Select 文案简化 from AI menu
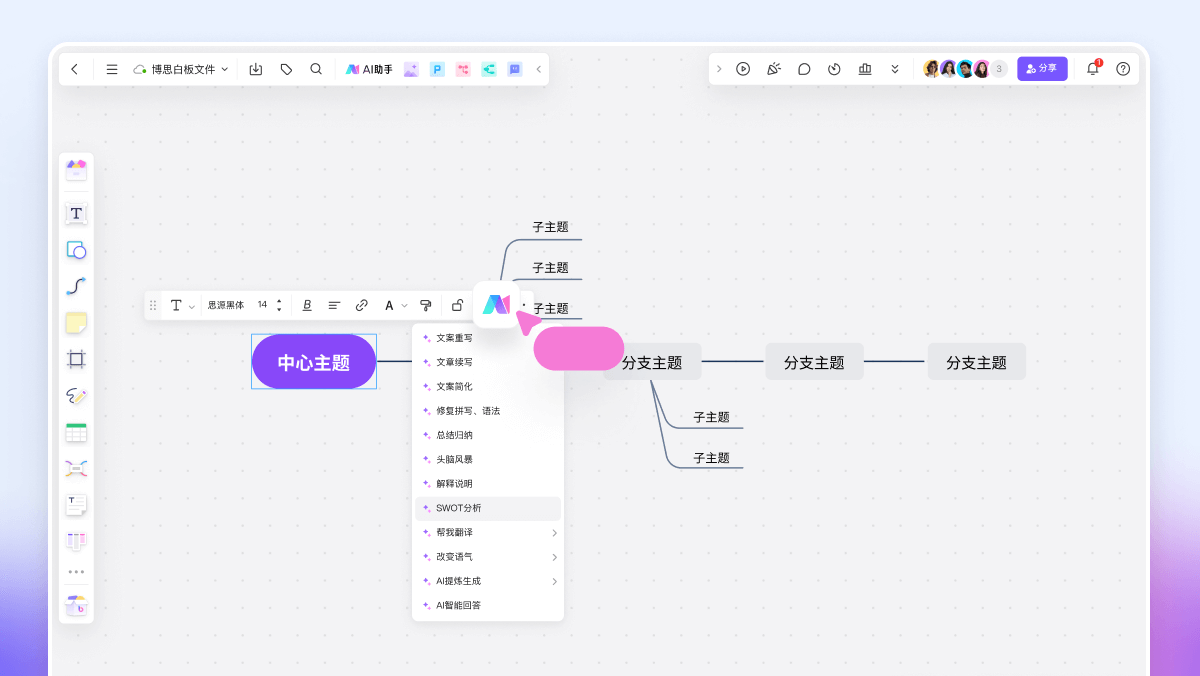Image resolution: width=1200 pixels, height=676 pixels. pos(488,386)
